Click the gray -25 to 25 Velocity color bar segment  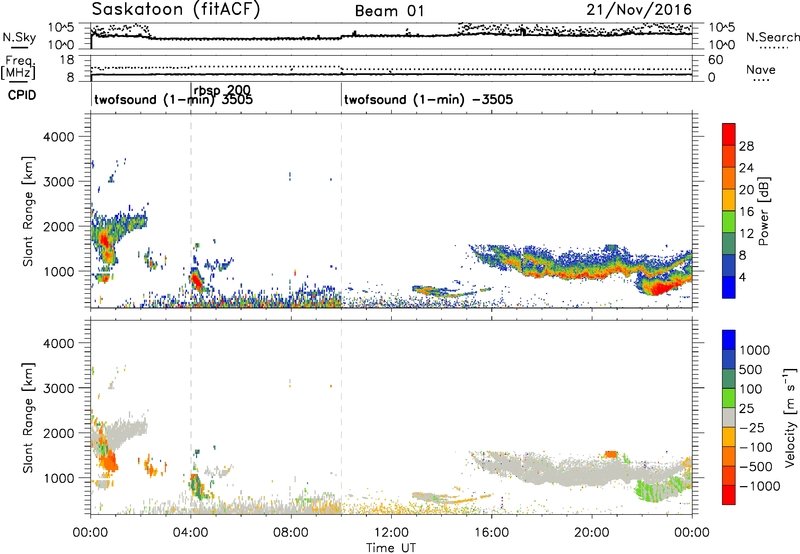coord(729,417)
